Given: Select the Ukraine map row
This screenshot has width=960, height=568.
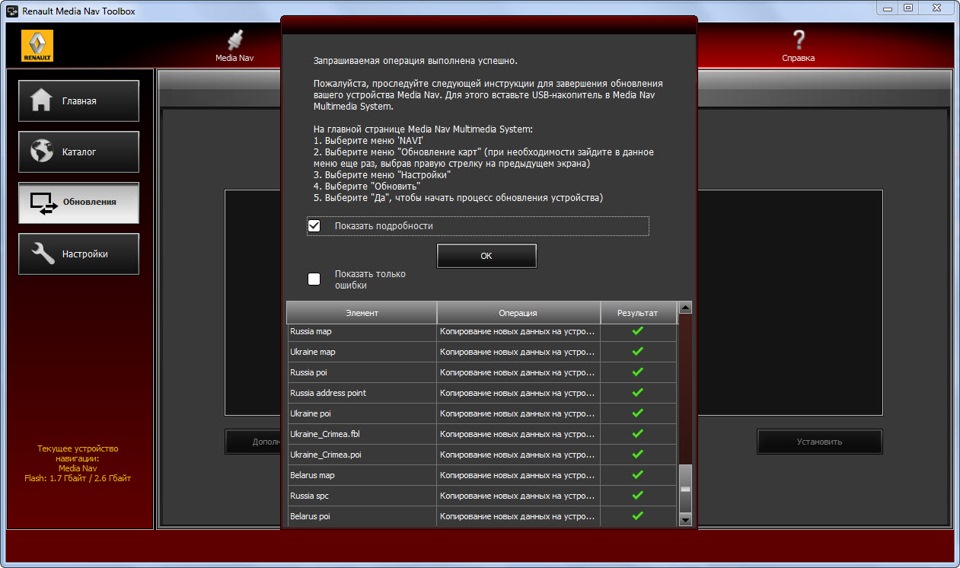Looking at the screenshot, I should 481,351.
